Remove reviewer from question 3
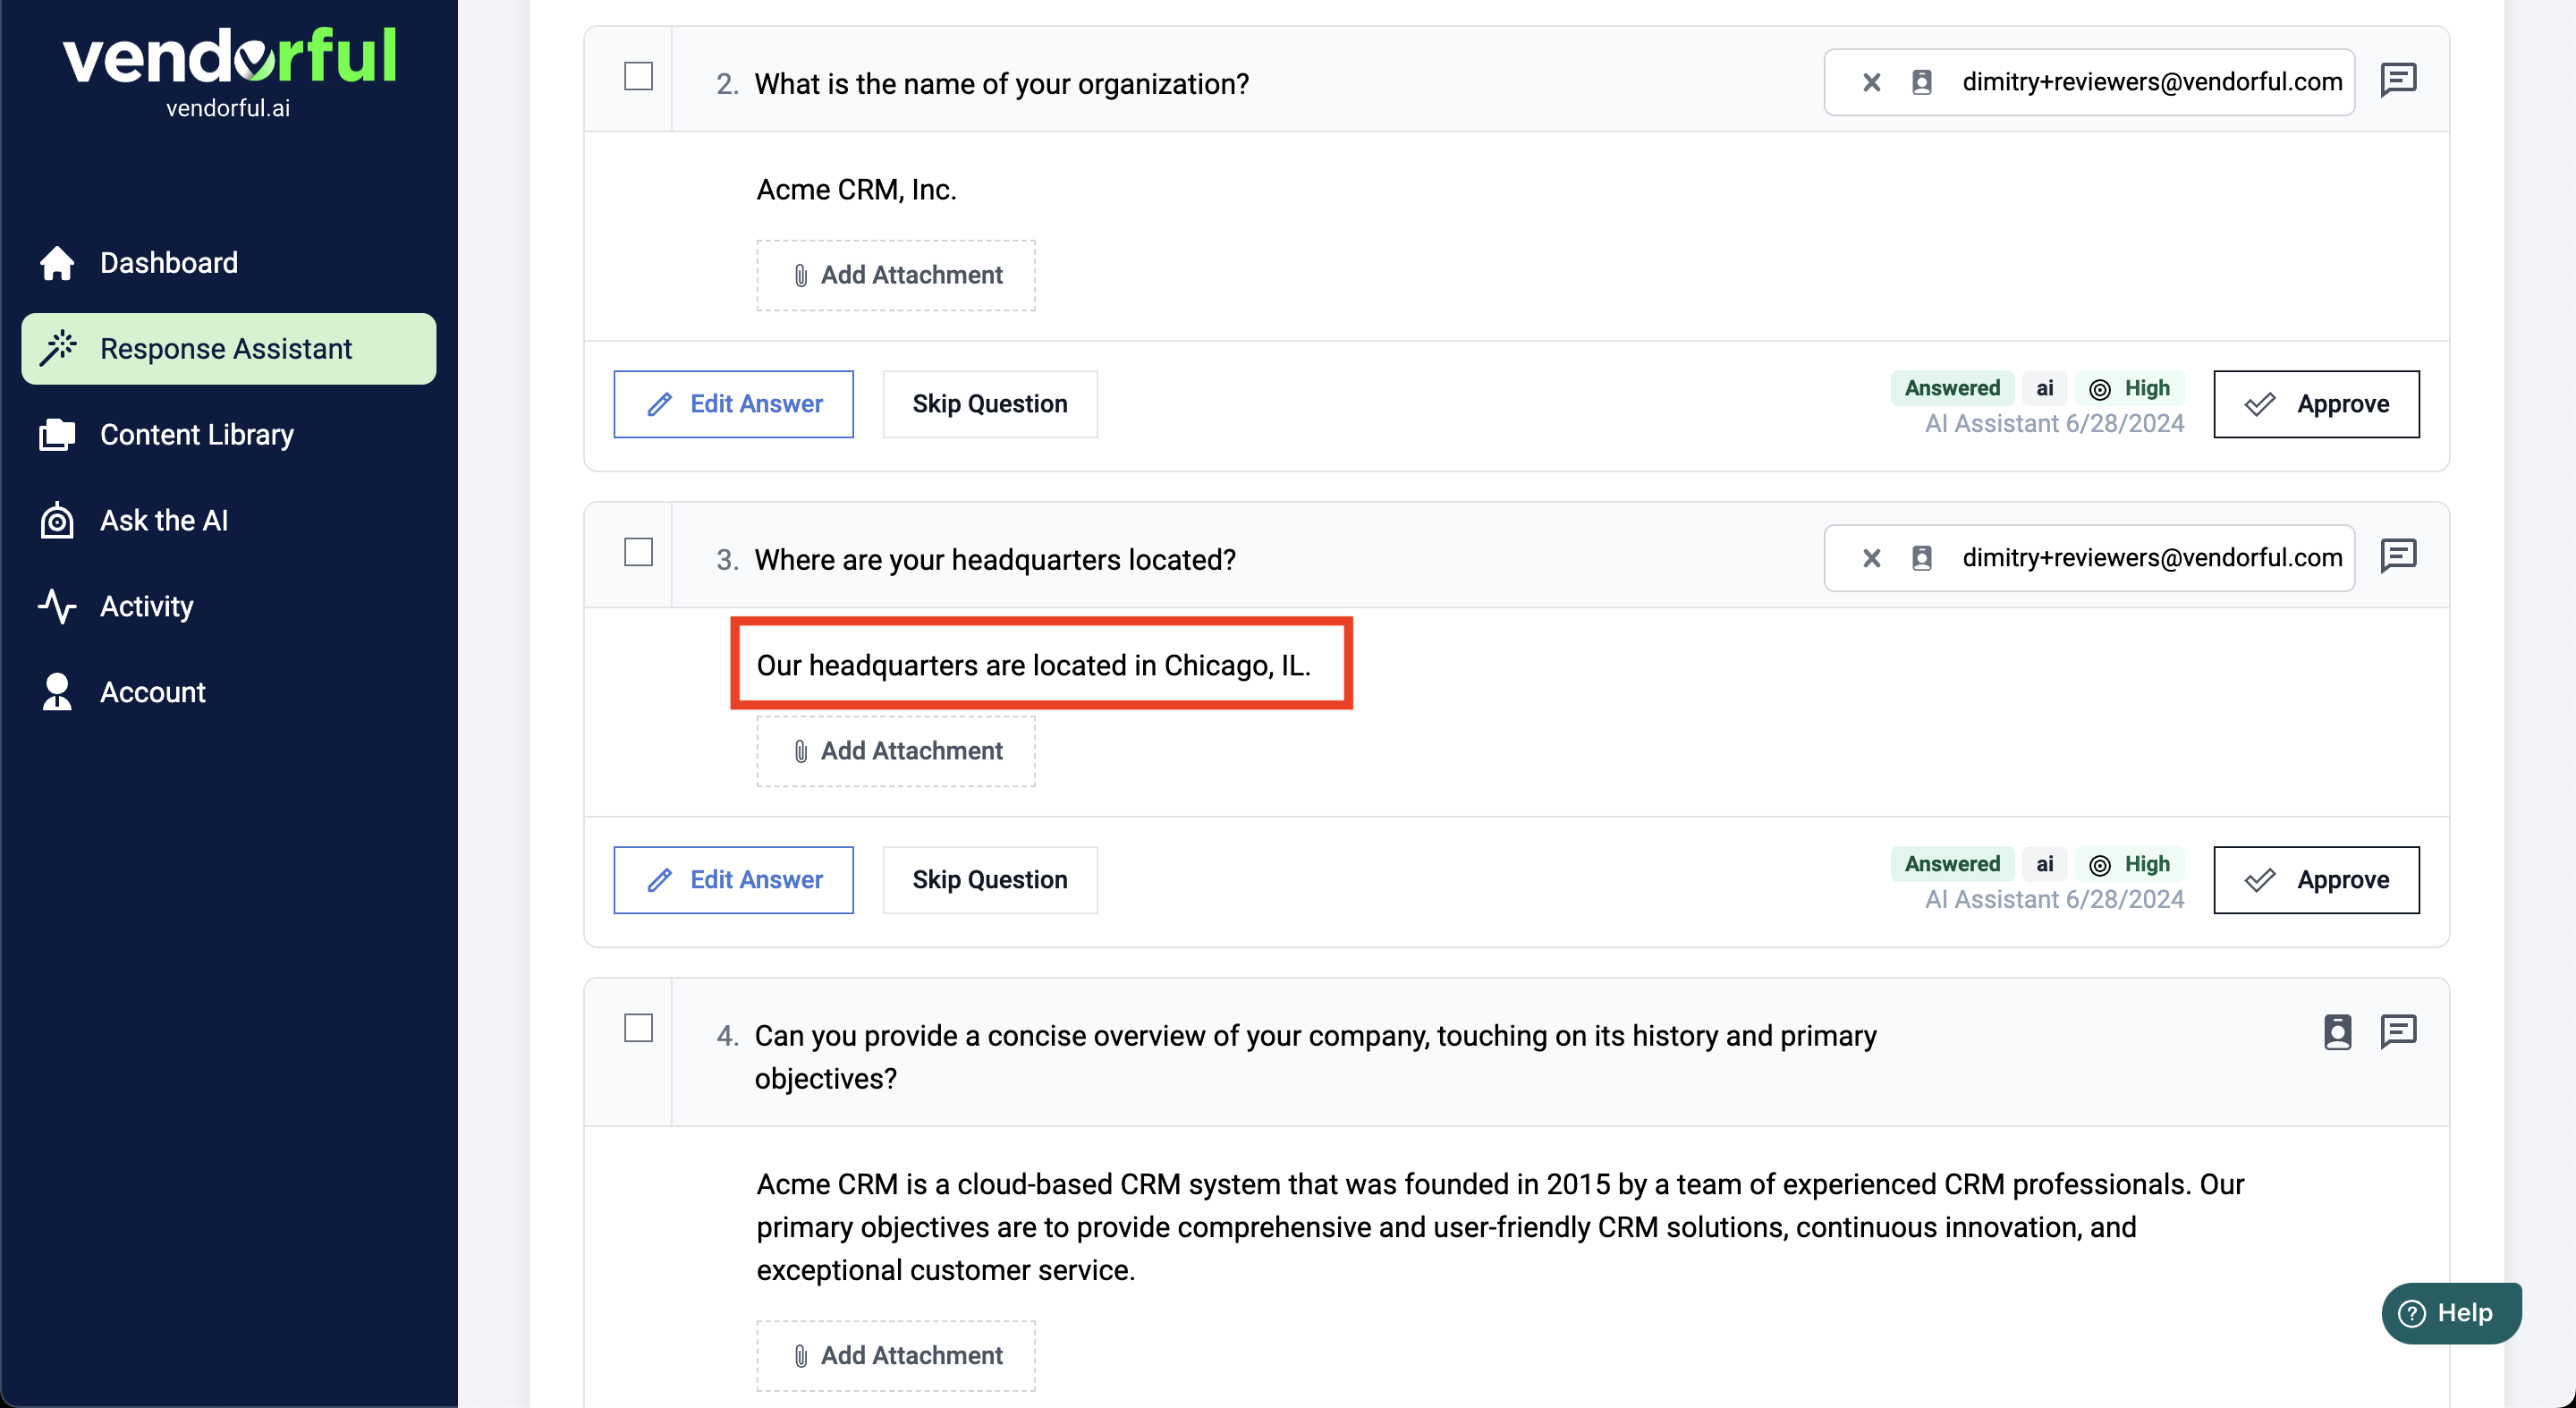The height and width of the screenshot is (1408, 2576). point(1871,558)
